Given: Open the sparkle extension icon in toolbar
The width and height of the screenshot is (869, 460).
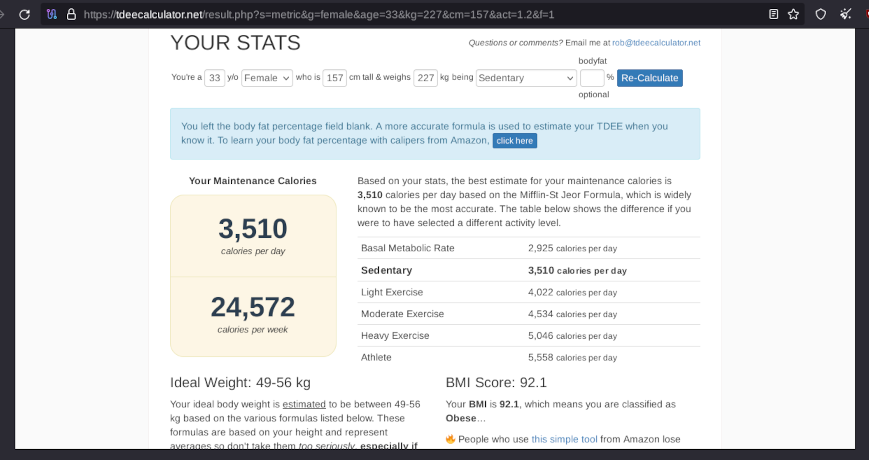Looking at the screenshot, I should 845,14.
